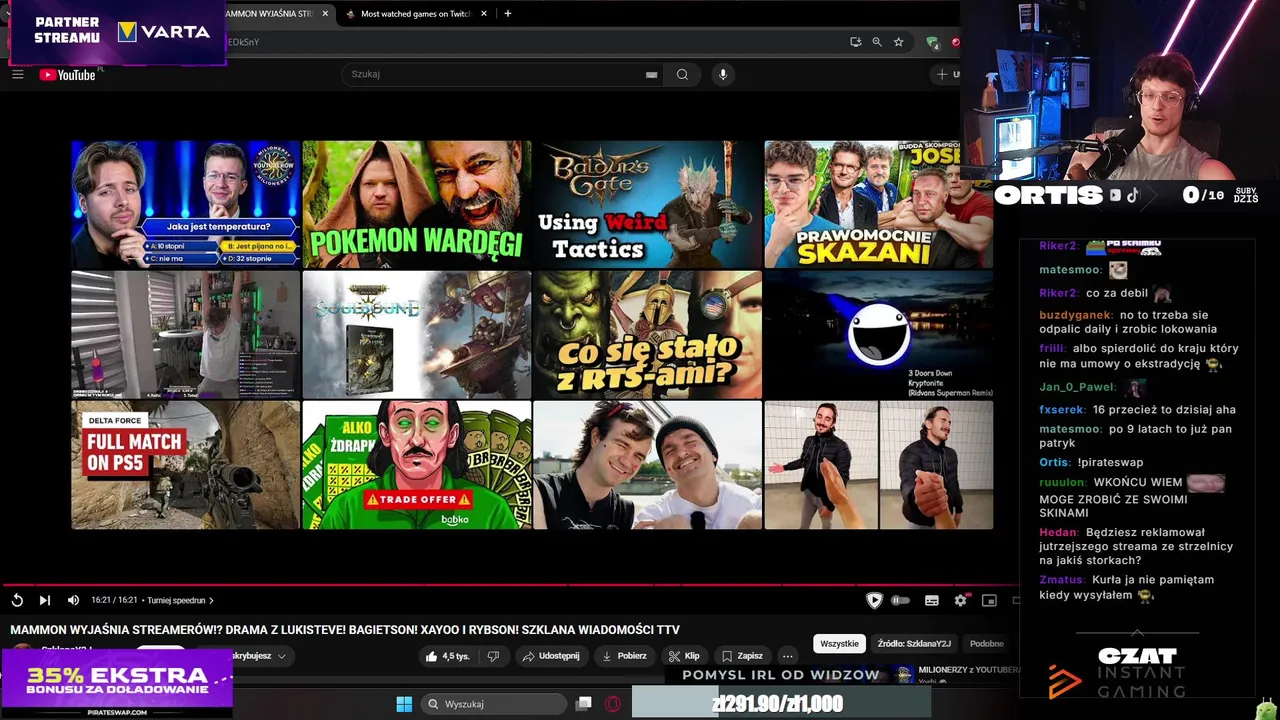The height and width of the screenshot is (720, 1280).
Task: Save video with Zapisz button
Action: 743,656
